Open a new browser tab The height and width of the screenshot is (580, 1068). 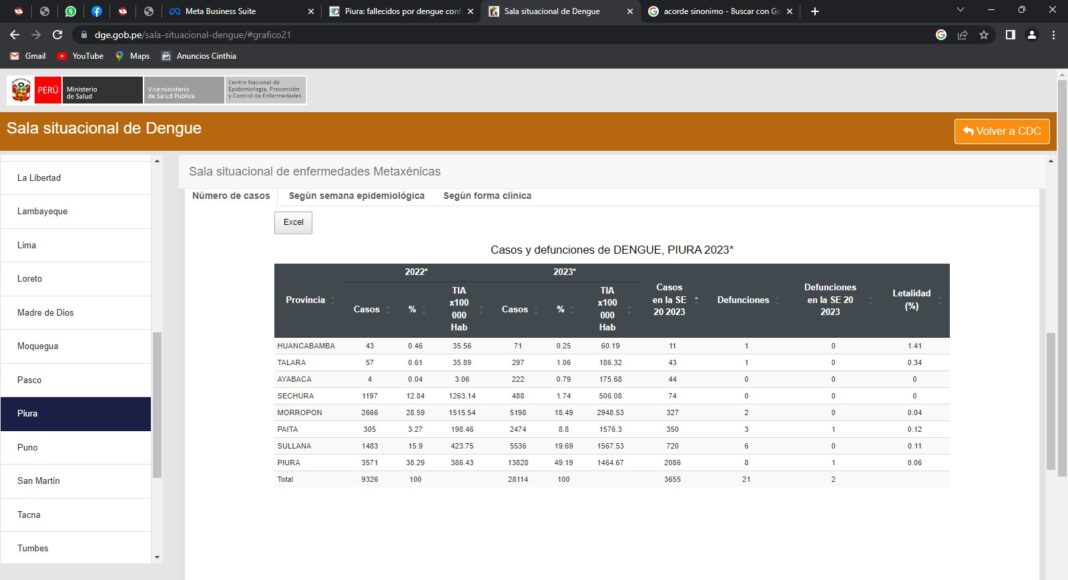pos(815,12)
